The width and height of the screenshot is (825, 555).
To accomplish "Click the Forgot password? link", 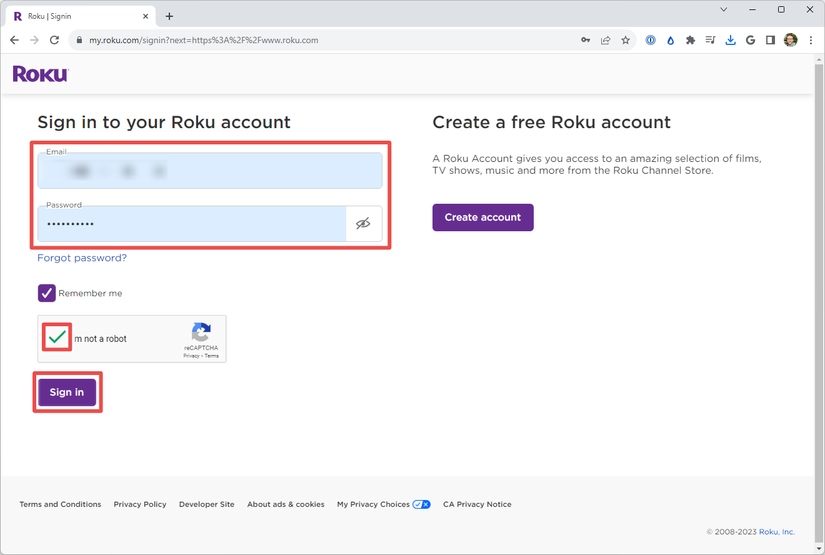I will pos(82,258).
